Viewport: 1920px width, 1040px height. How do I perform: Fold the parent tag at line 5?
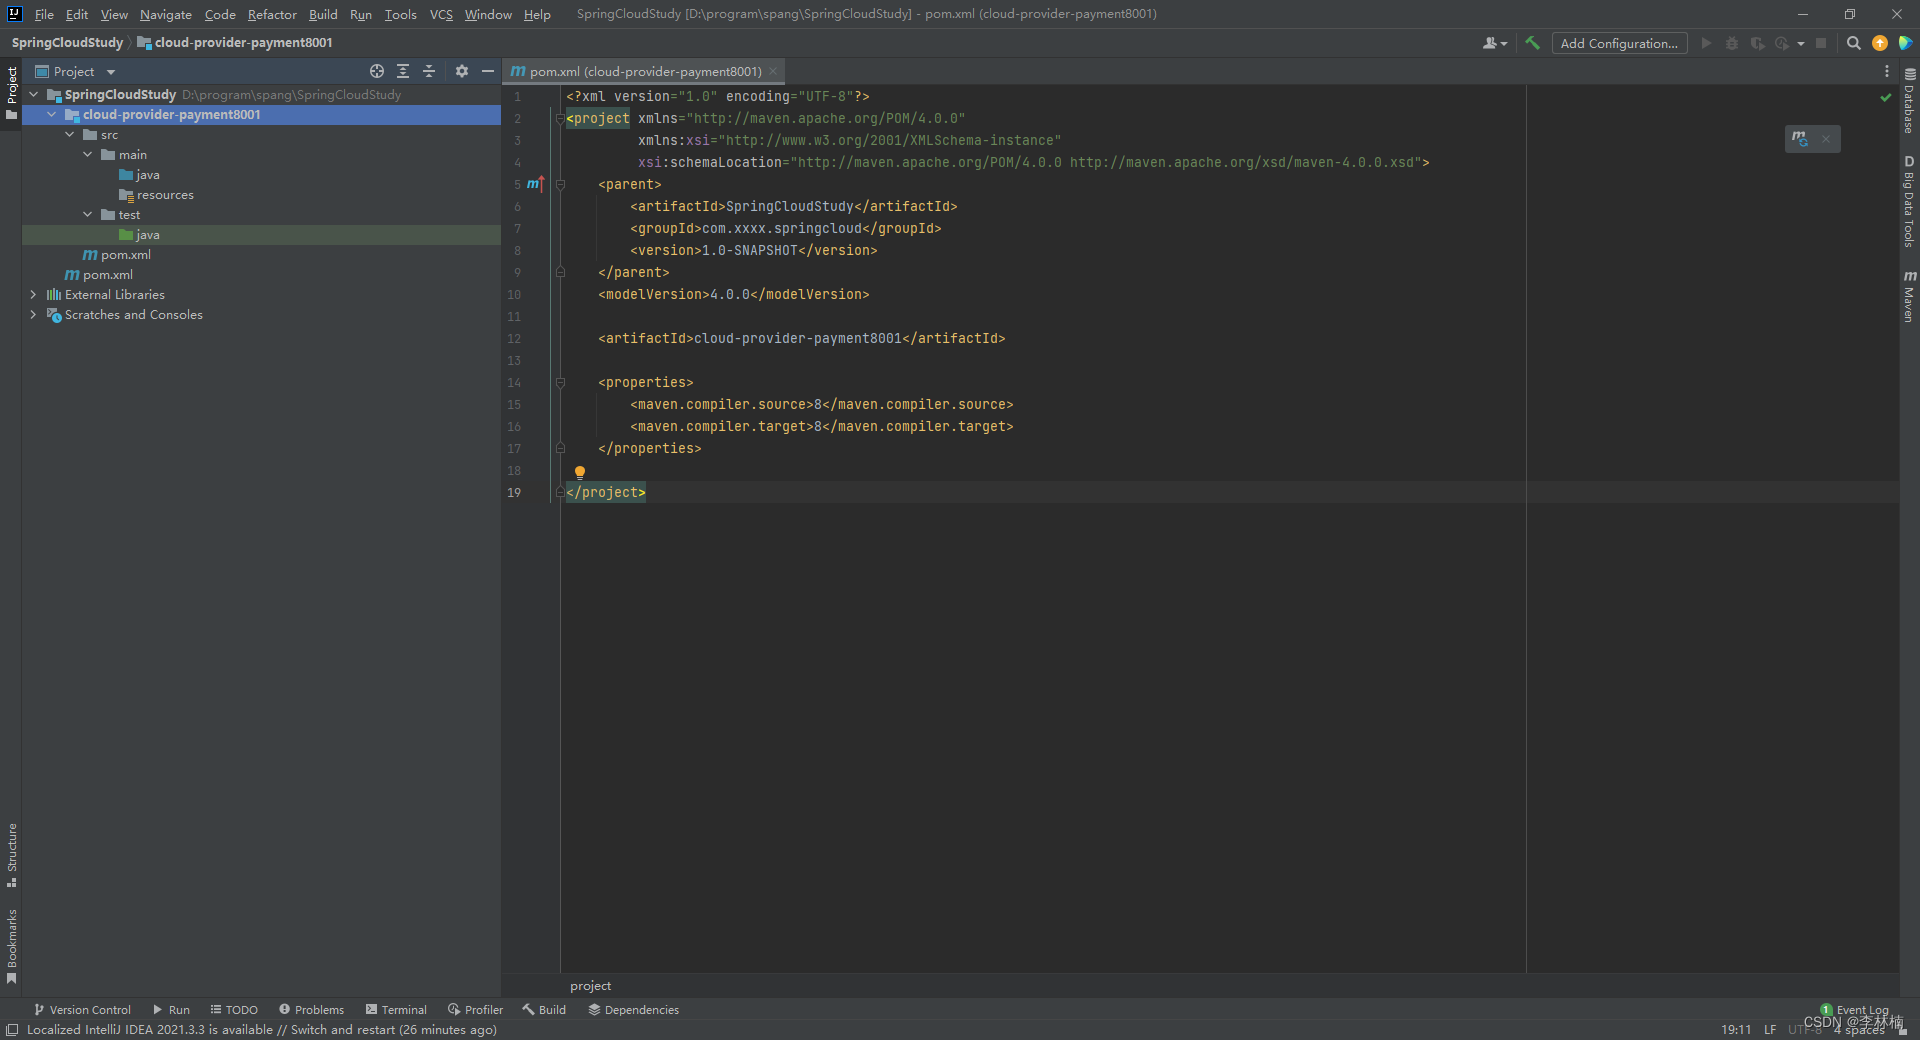(x=560, y=184)
